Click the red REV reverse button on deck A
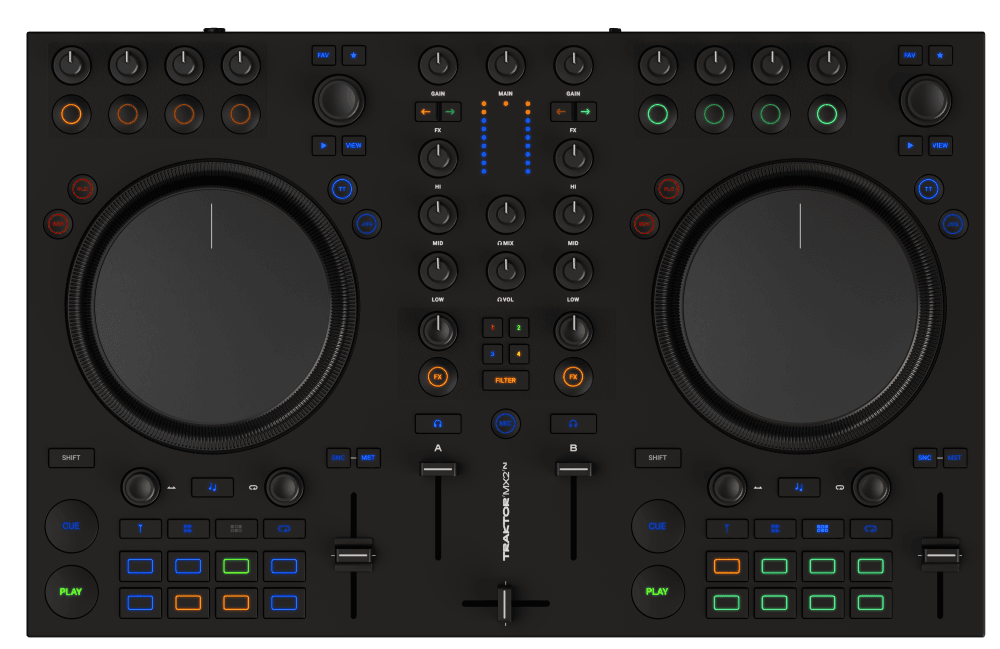Image resolution: width=1000 pixels, height=649 pixels. 58,224
